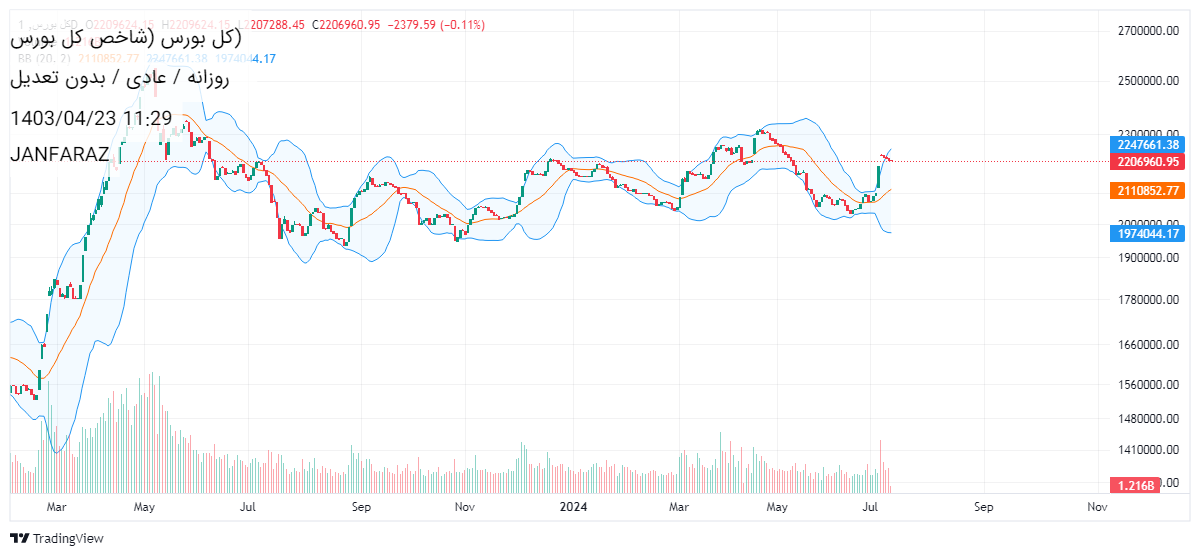Click the orange 2110852.77 basis label

[x=1147, y=191]
